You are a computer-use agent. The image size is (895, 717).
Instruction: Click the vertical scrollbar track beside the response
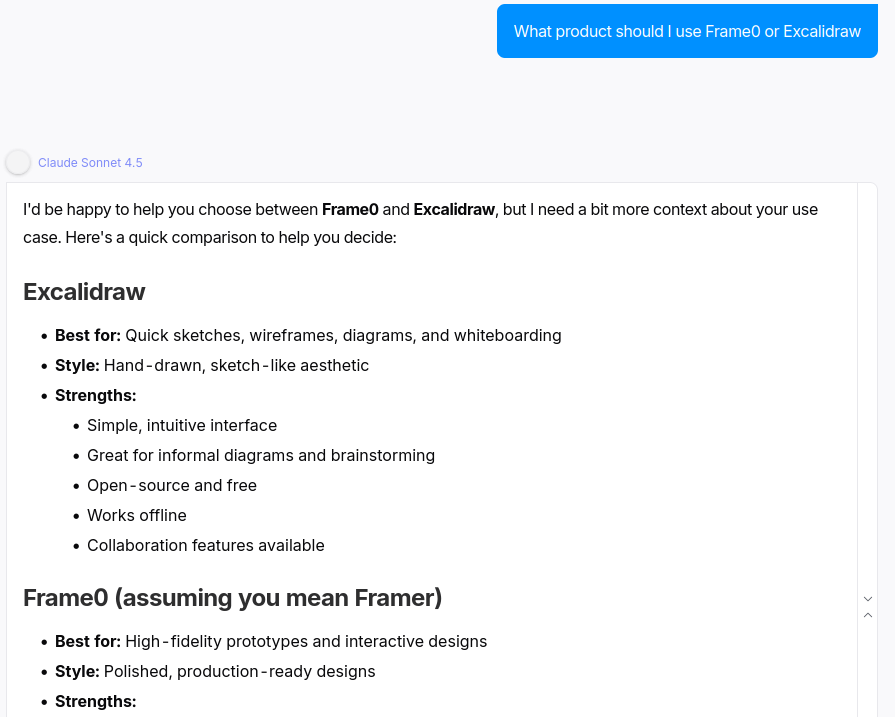tap(868, 400)
